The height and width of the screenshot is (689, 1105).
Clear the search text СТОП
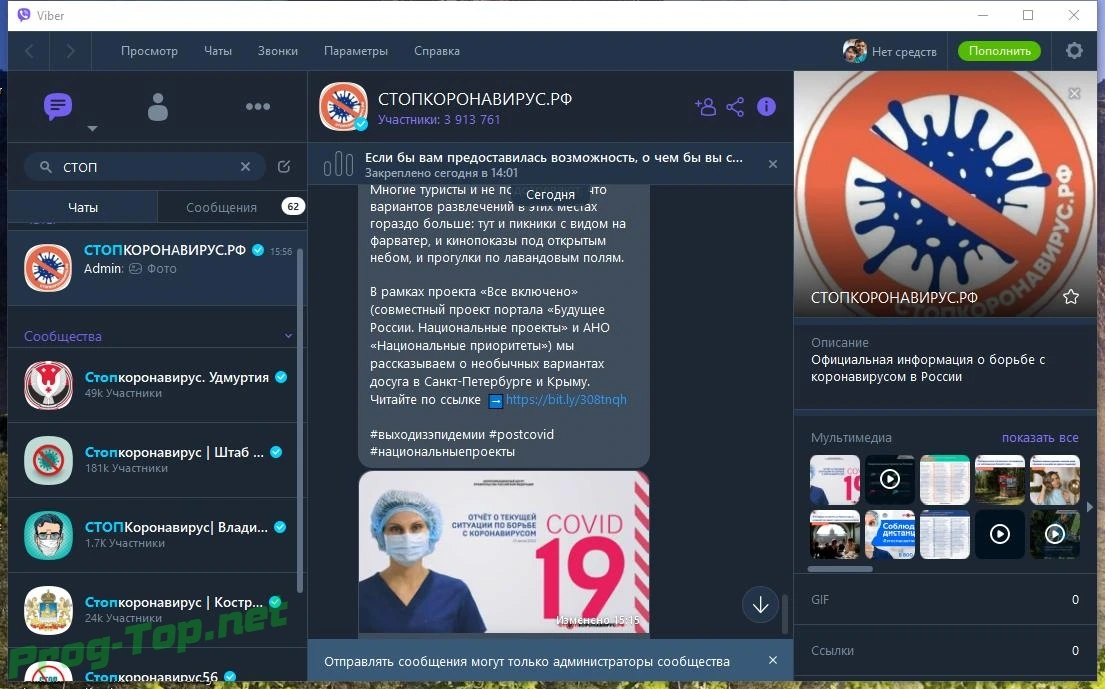[245, 167]
